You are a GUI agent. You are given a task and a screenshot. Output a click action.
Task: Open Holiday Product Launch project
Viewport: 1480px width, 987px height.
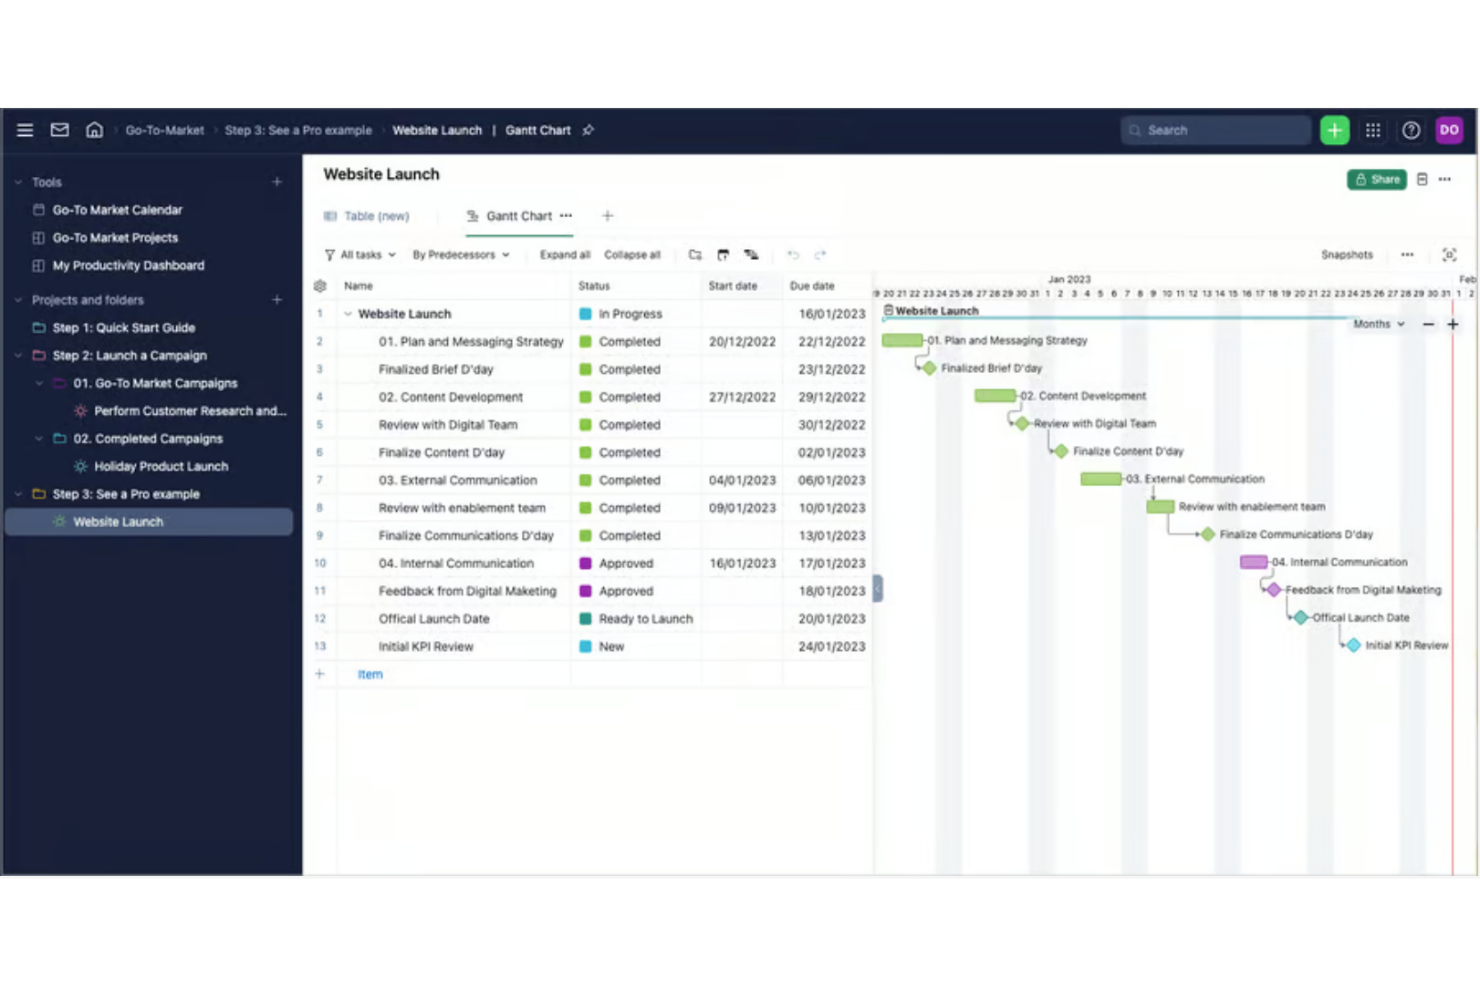[161, 466]
